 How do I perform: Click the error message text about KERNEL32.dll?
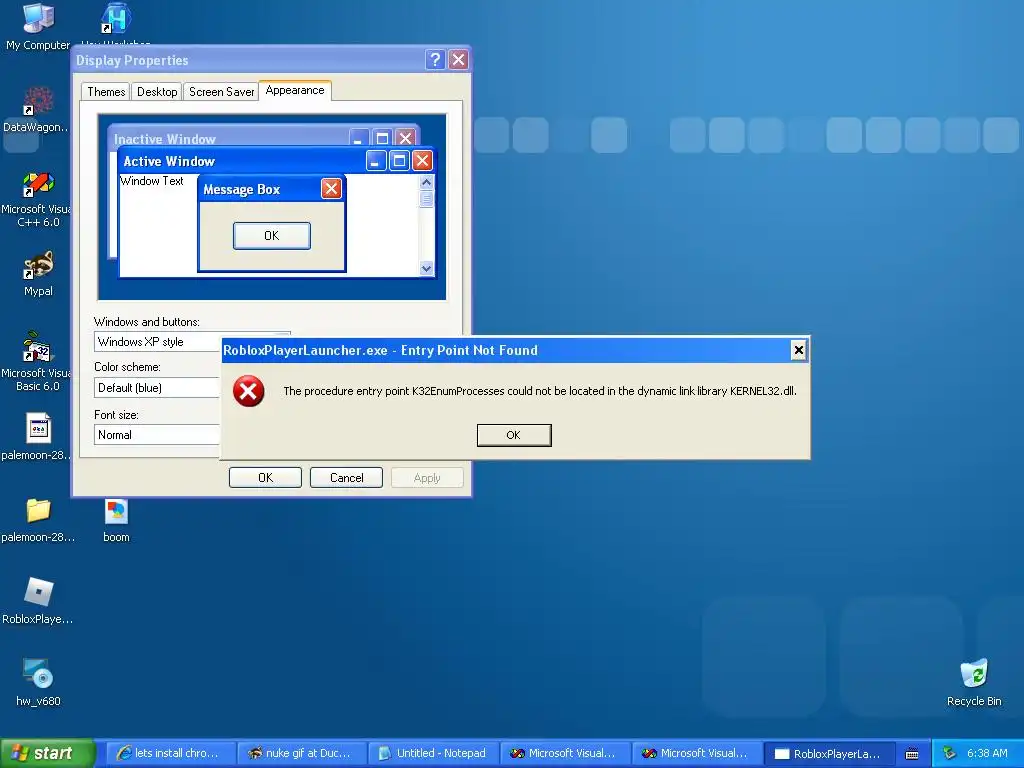539,391
